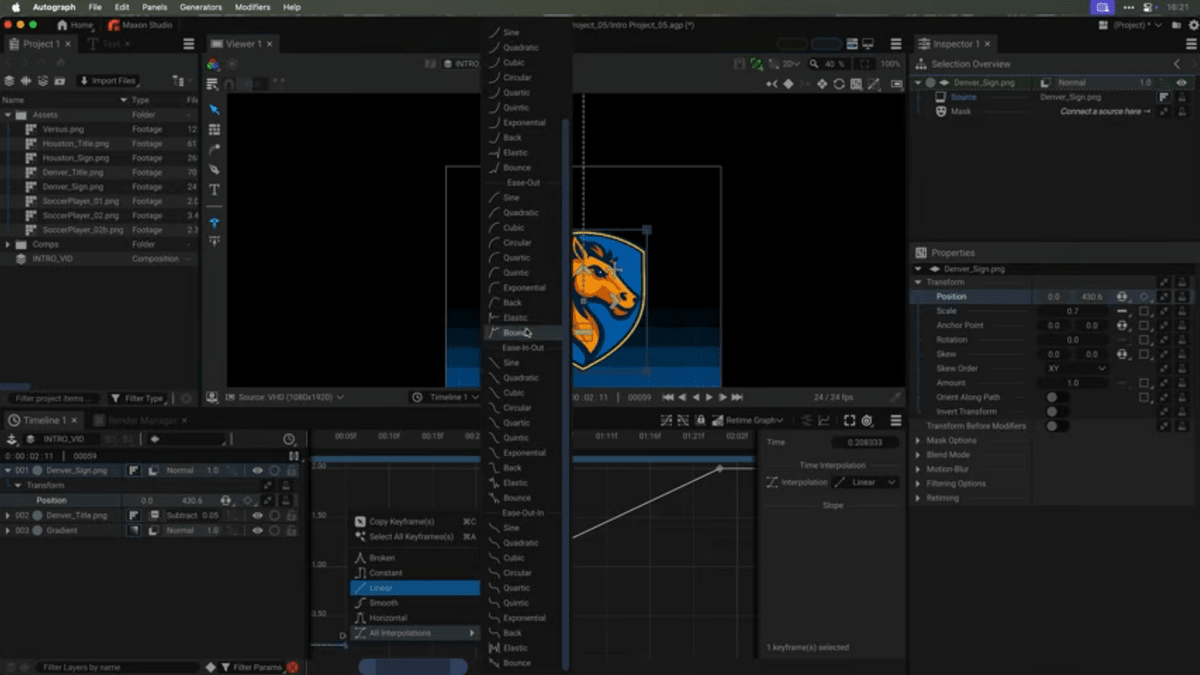Click the viewer color channels icon
The image size is (1200, 675).
pyautogui.click(x=213, y=64)
